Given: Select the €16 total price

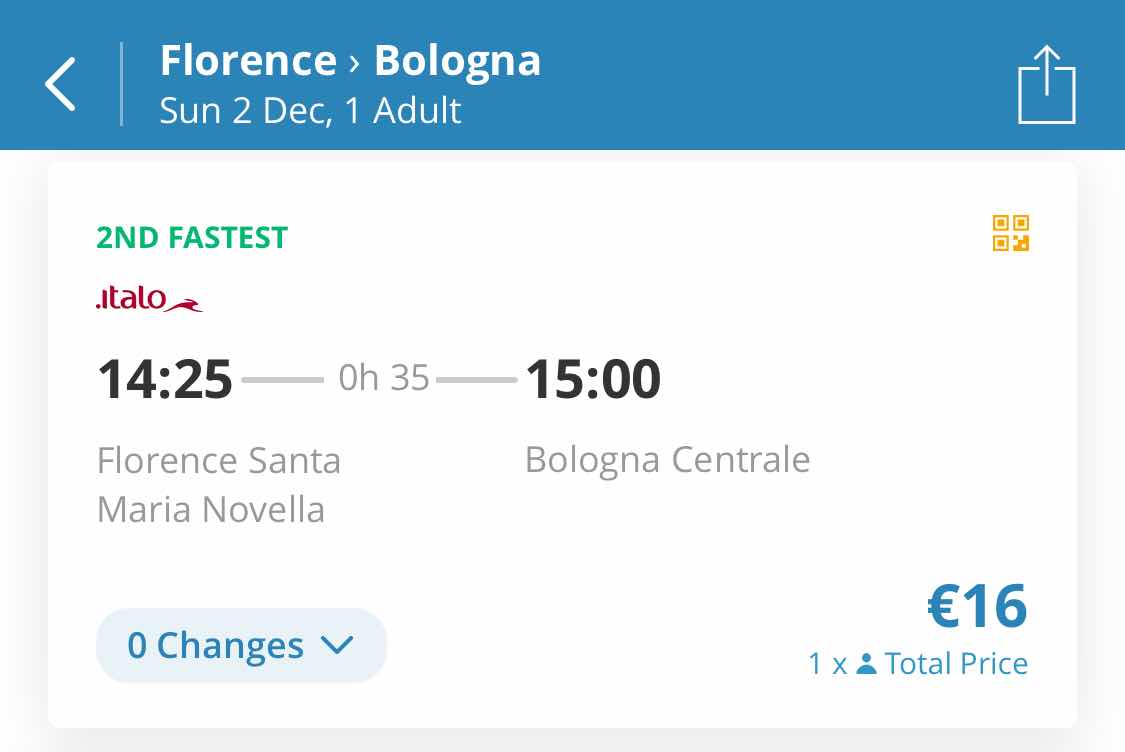Looking at the screenshot, I should click(x=977, y=606).
